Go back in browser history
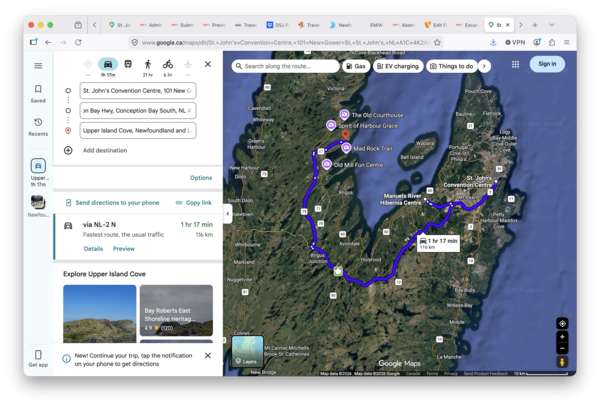The height and width of the screenshot is (407, 600). [x=48, y=42]
